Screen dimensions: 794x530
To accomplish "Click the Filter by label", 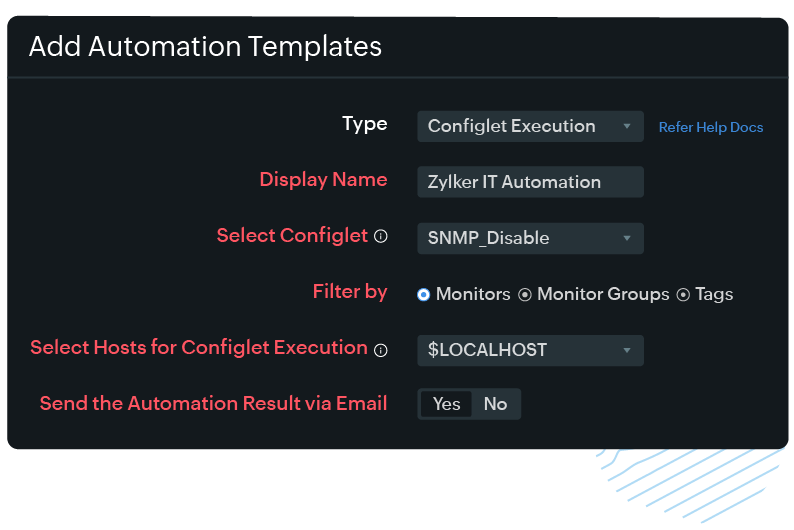I will point(349,292).
